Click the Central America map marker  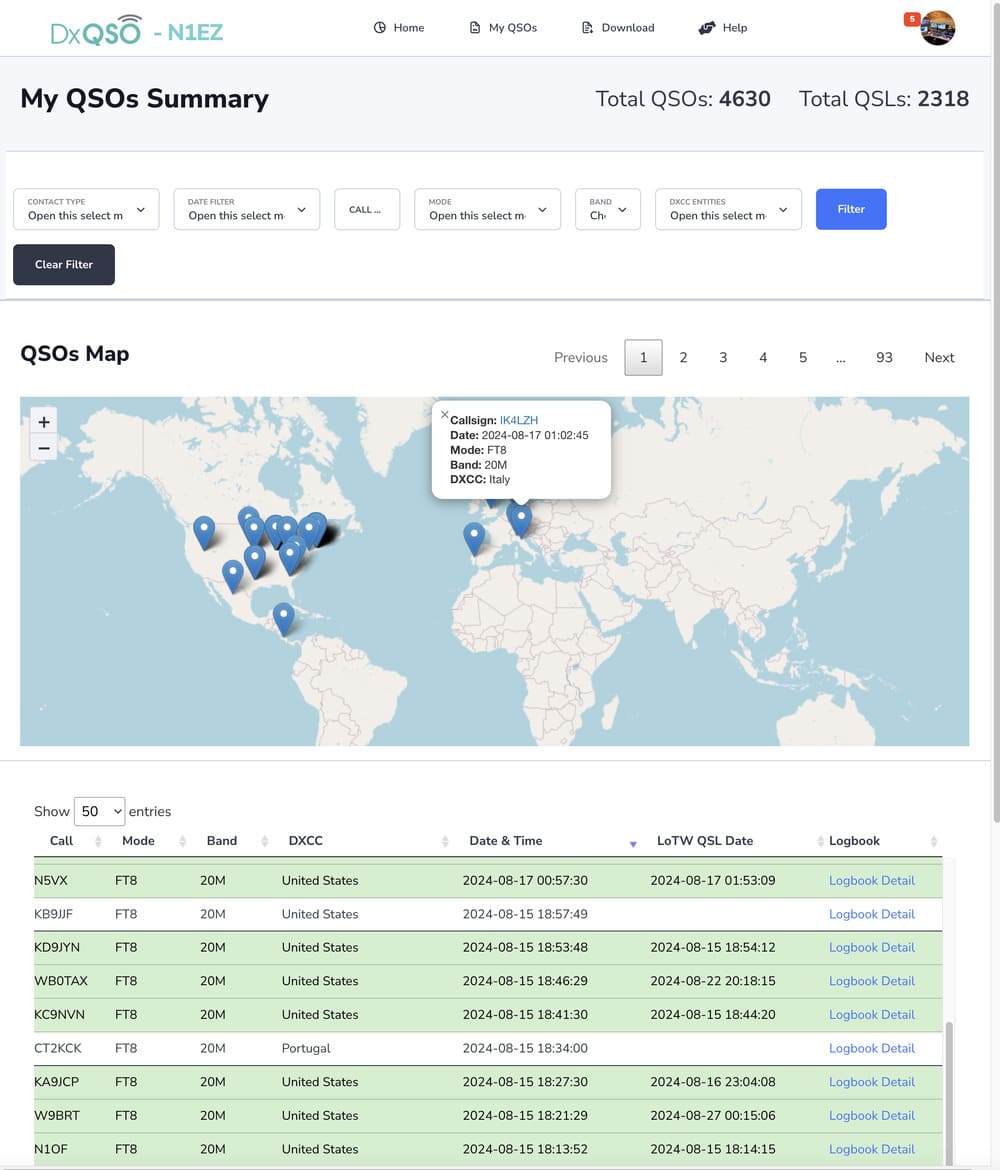tap(284, 619)
